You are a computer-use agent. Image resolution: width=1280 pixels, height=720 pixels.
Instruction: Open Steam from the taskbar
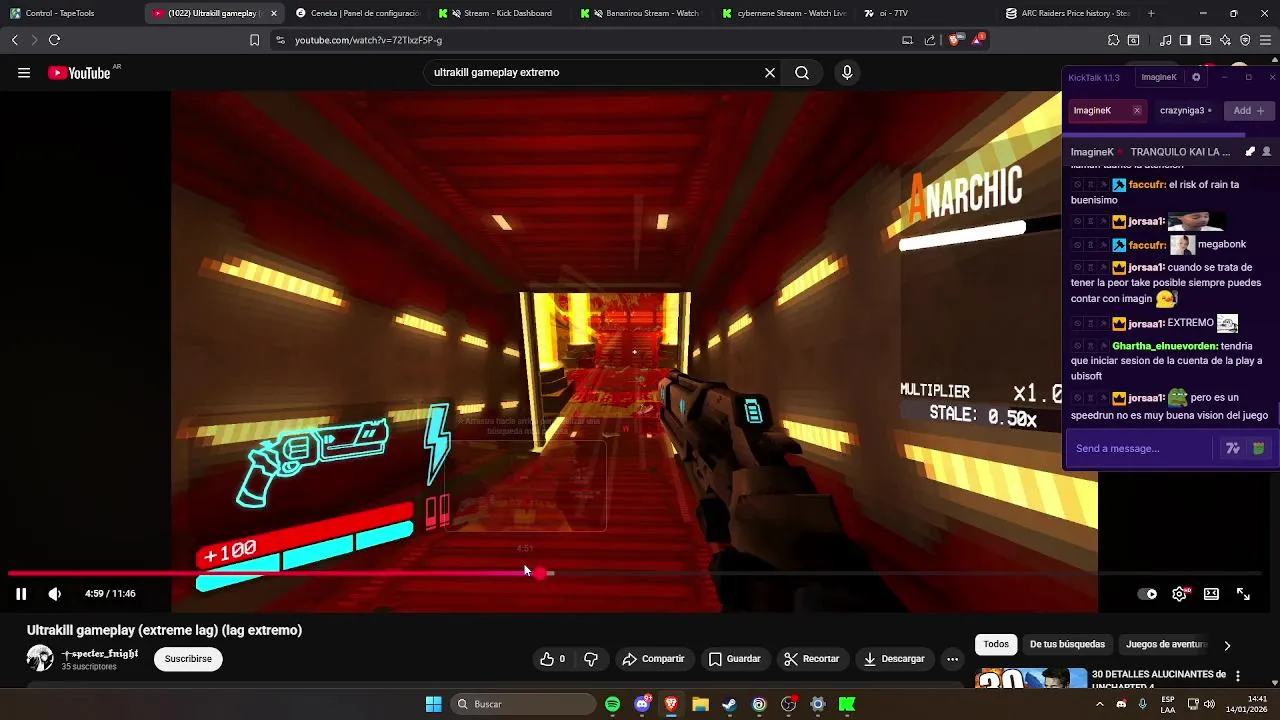click(x=730, y=704)
